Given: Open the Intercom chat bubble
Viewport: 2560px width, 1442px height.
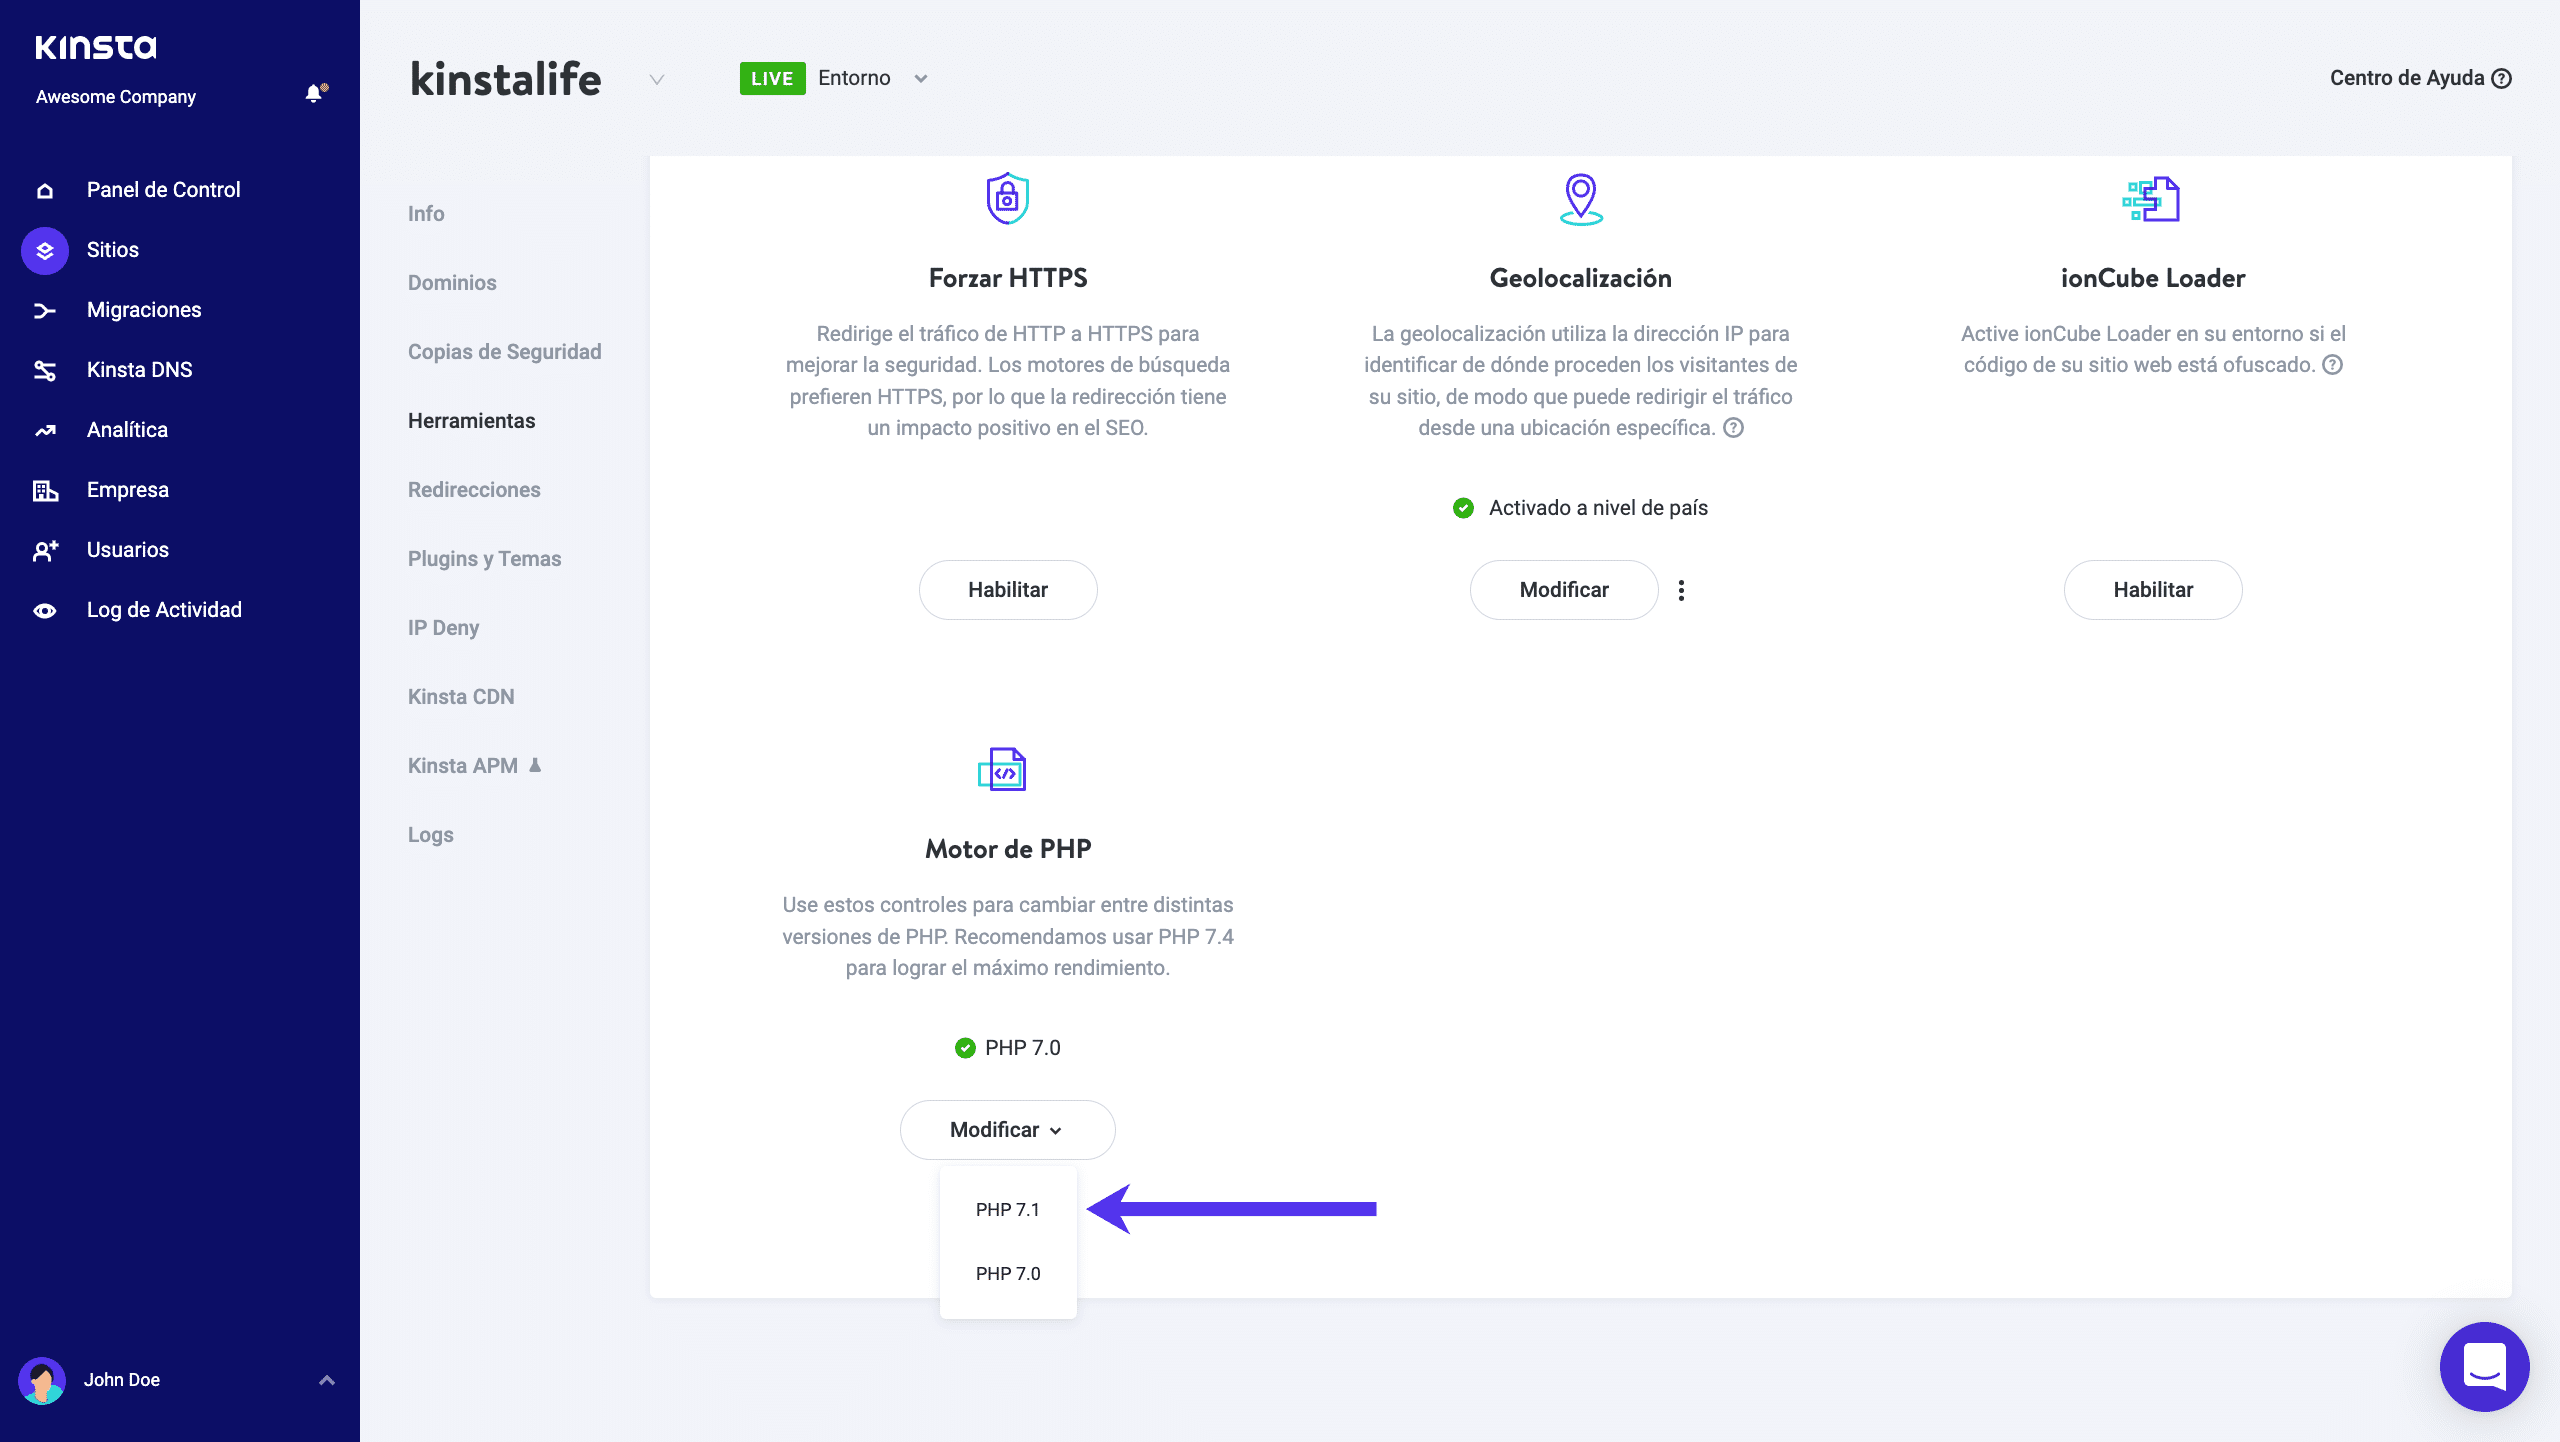Looking at the screenshot, I should click(x=2484, y=1366).
